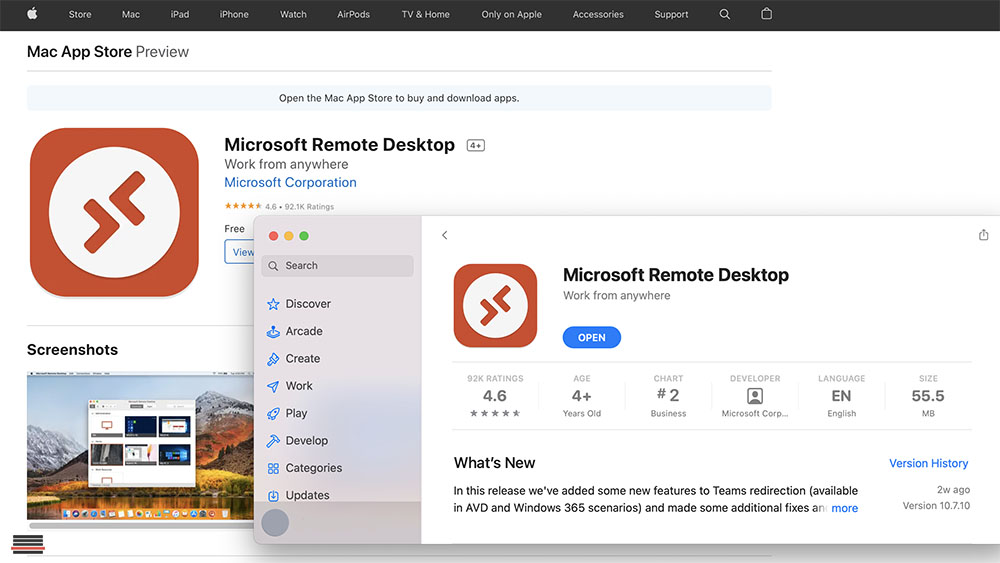Click the large Microsoft Remote Desktop icon on web page
The width and height of the screenshot is (1000, 563).
coord(114,212)
